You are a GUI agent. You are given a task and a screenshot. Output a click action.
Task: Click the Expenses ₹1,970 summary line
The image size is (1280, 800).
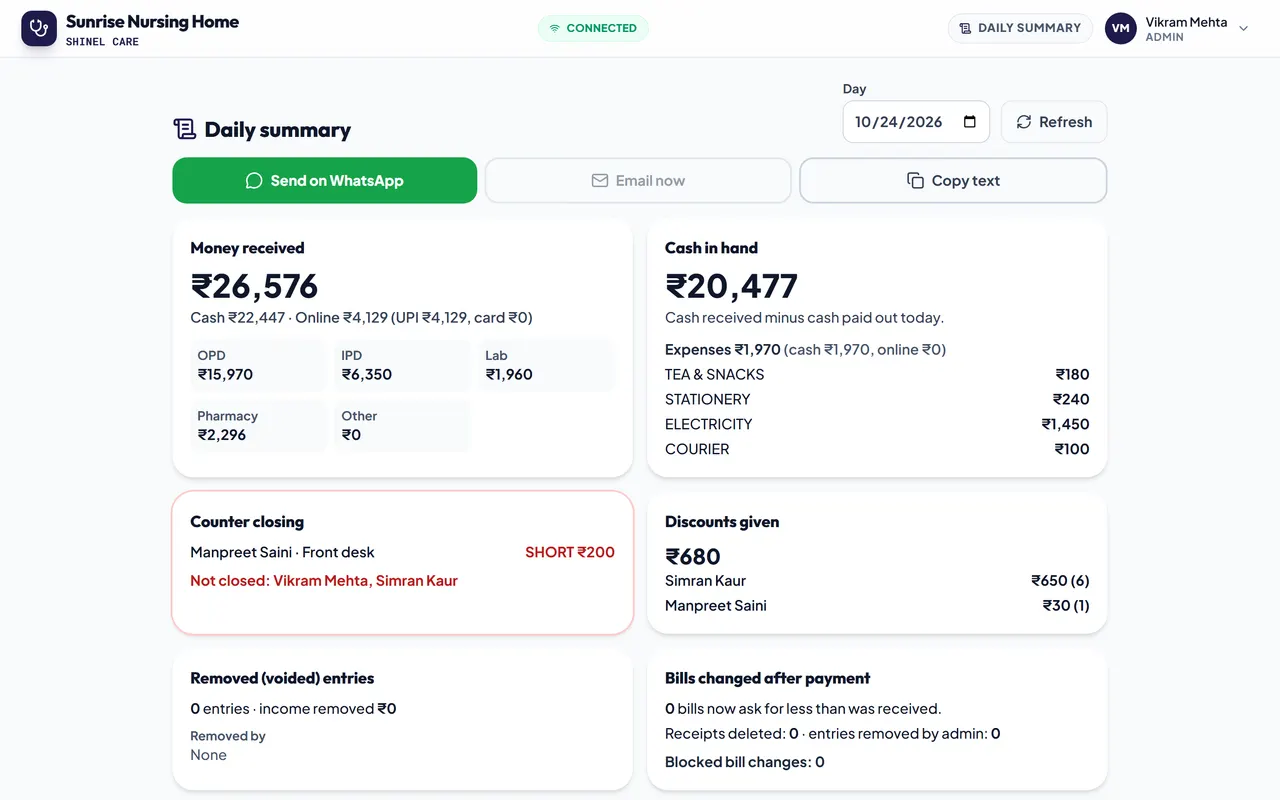pyautogui.click(x=805, y=349)
